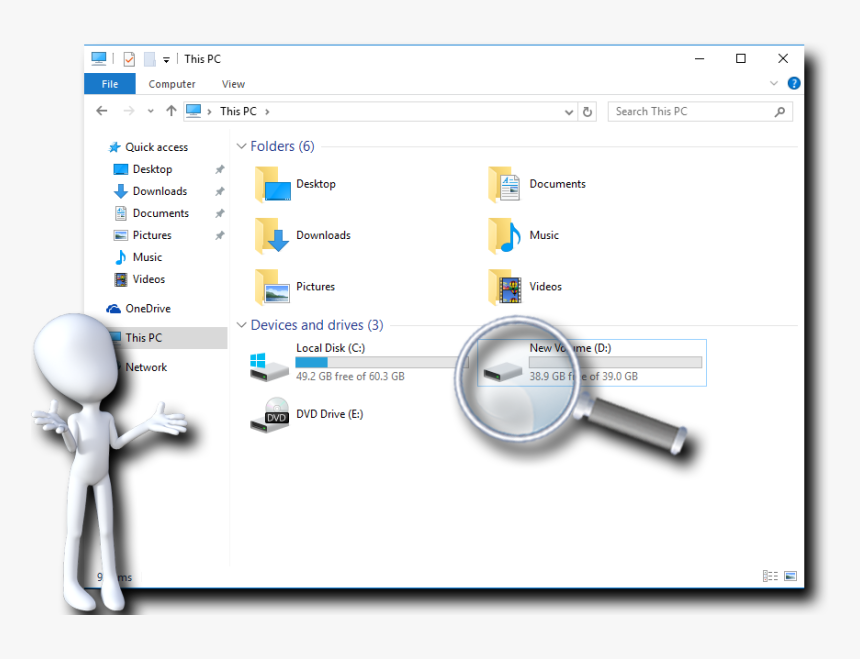Switch to large thumbnails view in the status bar
Image resolution: width=860 pixels, height=659 pixels.
[x=789, y=575]
